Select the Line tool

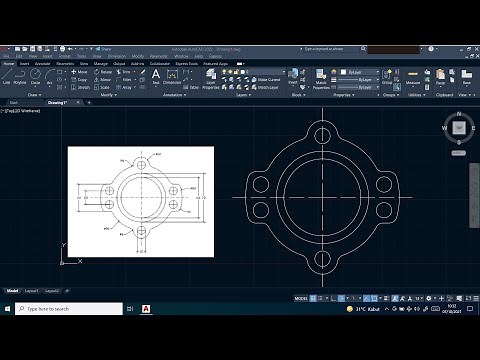click(x=6, y=77)
